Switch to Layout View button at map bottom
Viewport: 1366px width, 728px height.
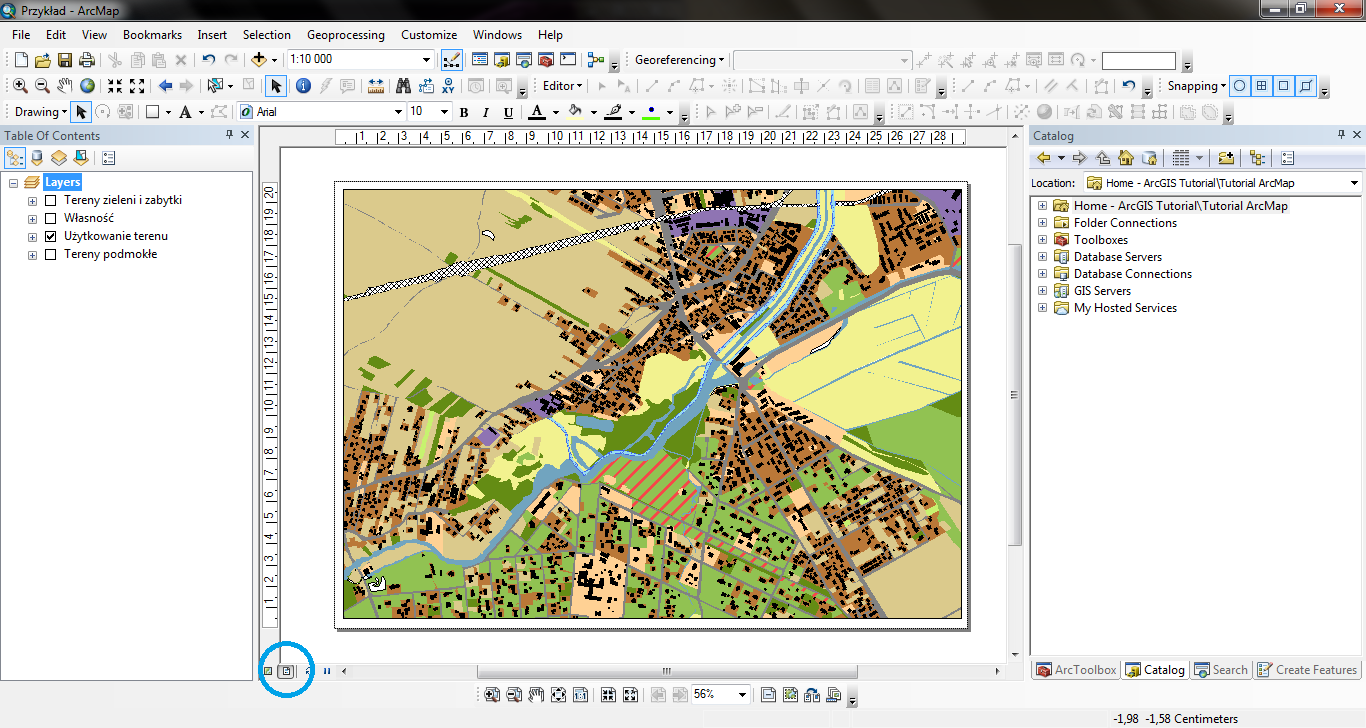tap(286, 671)
